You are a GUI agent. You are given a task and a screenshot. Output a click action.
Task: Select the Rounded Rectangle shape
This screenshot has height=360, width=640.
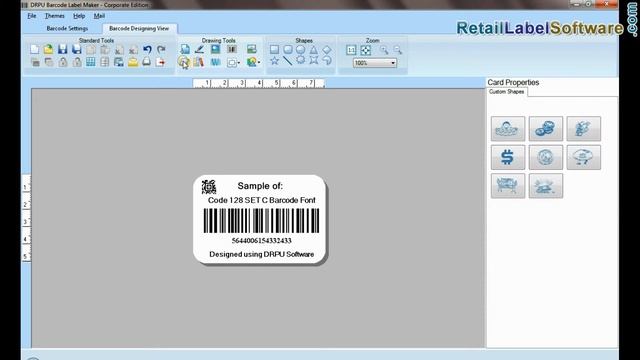click(x=288, y=49)
